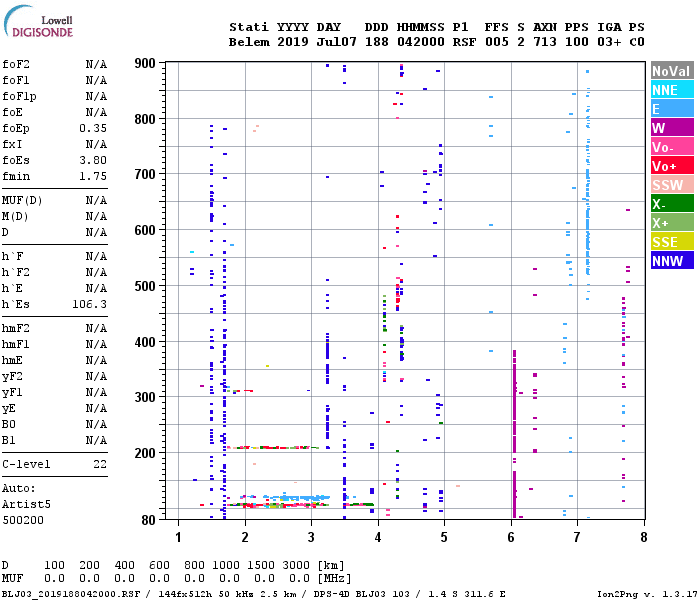Click the BLJ03_2019188042000.RSF file name
Image resolution: width=700 pixels, height=600 pixels.
point(71,594)
